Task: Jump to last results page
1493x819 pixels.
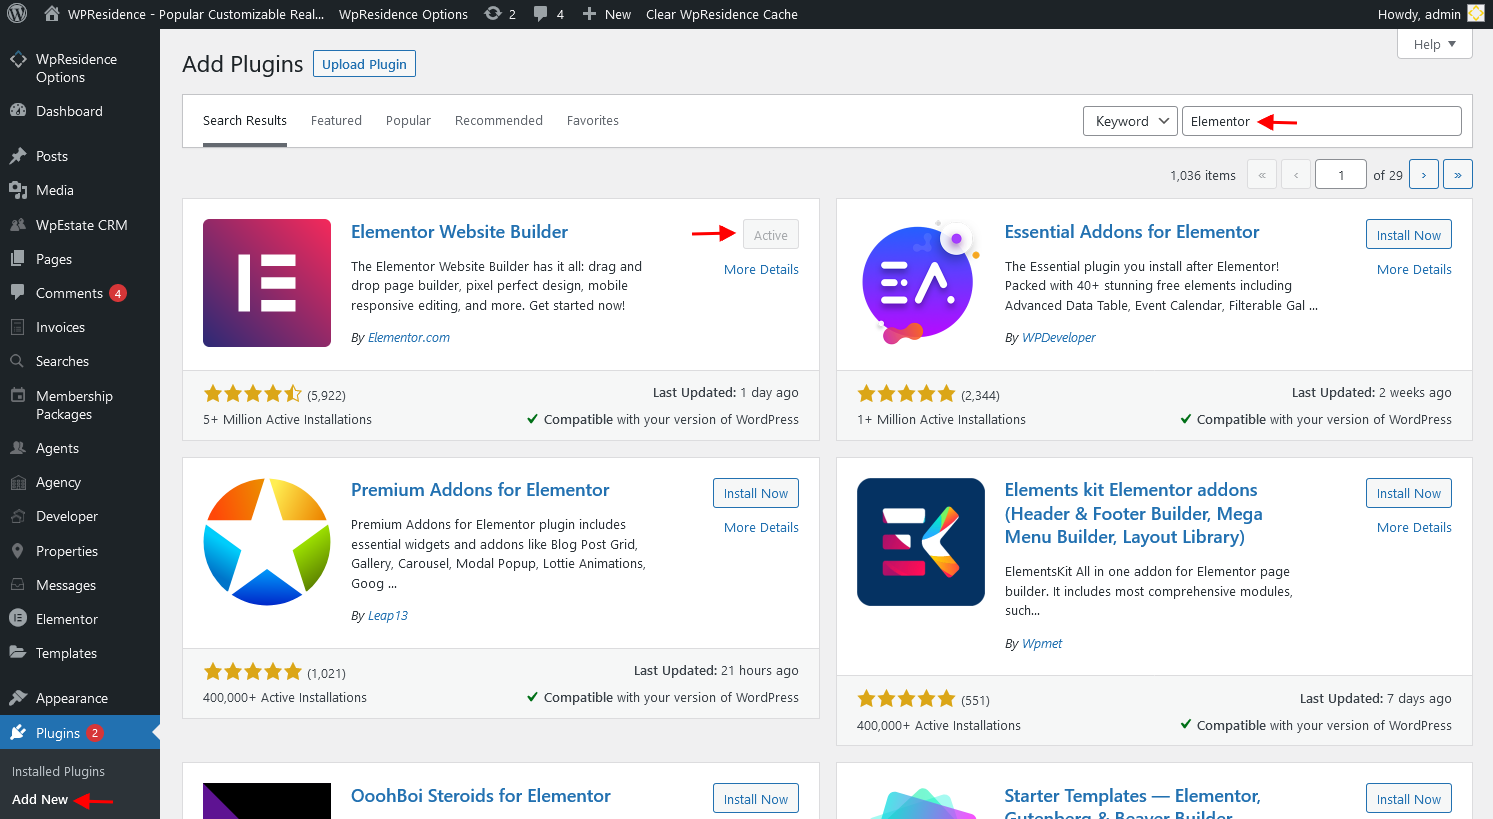Action: [x=1458, y=174]
